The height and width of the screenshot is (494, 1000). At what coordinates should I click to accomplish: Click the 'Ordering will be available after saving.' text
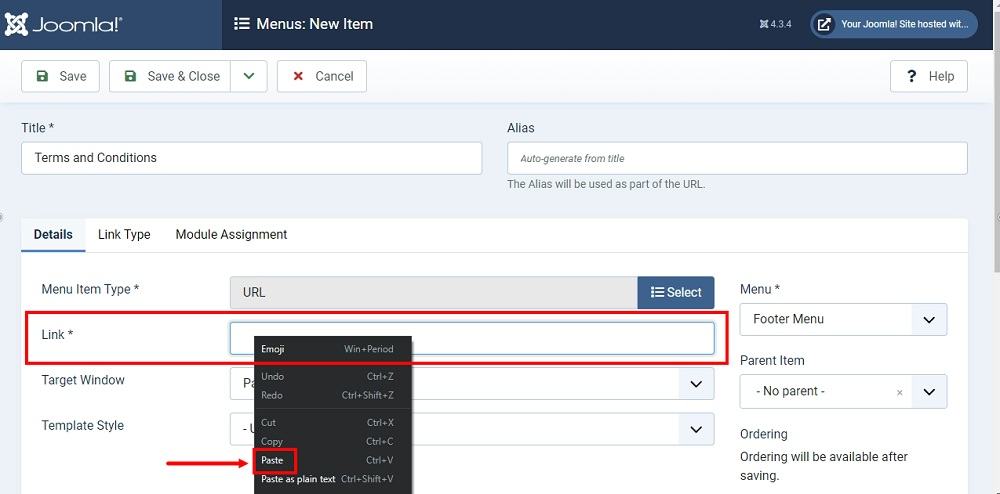(824, 467)
